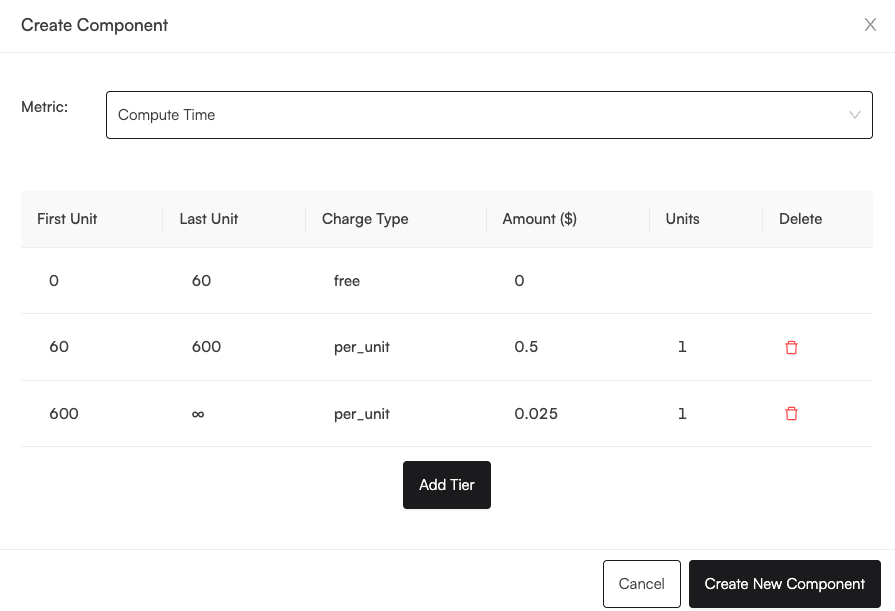The width and height of the screenshot is (895, 611).
Task: Click the 'free' charge type cell
Action: point(347,280)
